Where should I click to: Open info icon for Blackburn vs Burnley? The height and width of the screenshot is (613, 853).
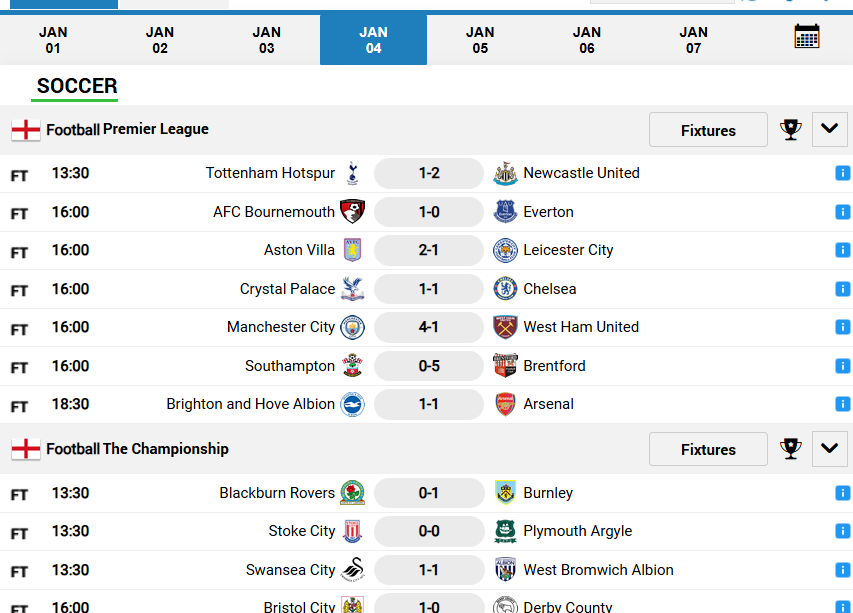point(842,493)
